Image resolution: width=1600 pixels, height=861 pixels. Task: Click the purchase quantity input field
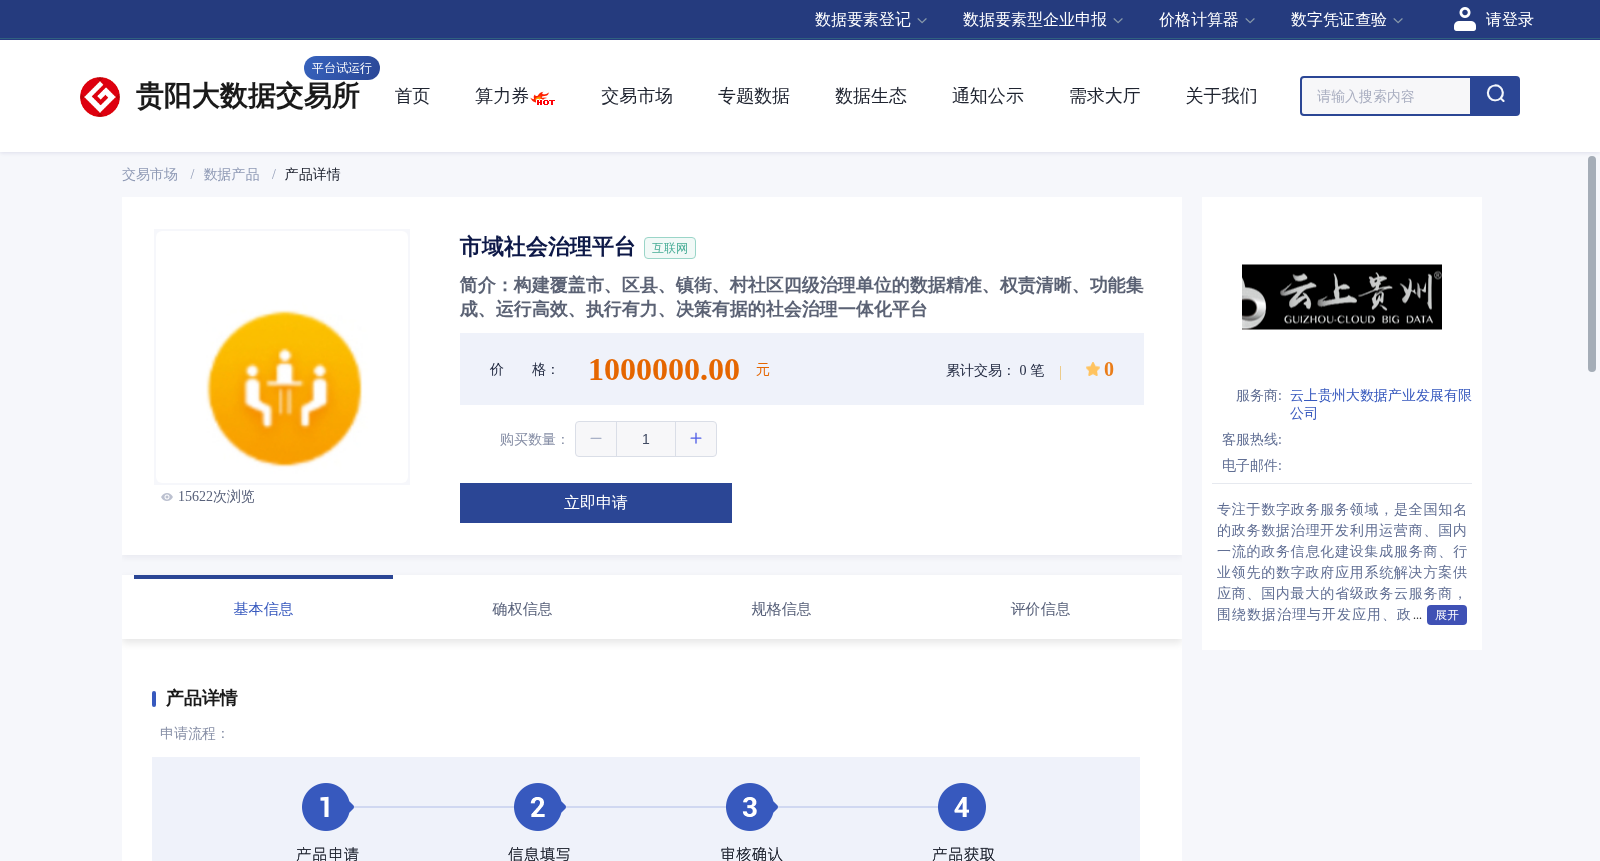[x=646, y=439]
